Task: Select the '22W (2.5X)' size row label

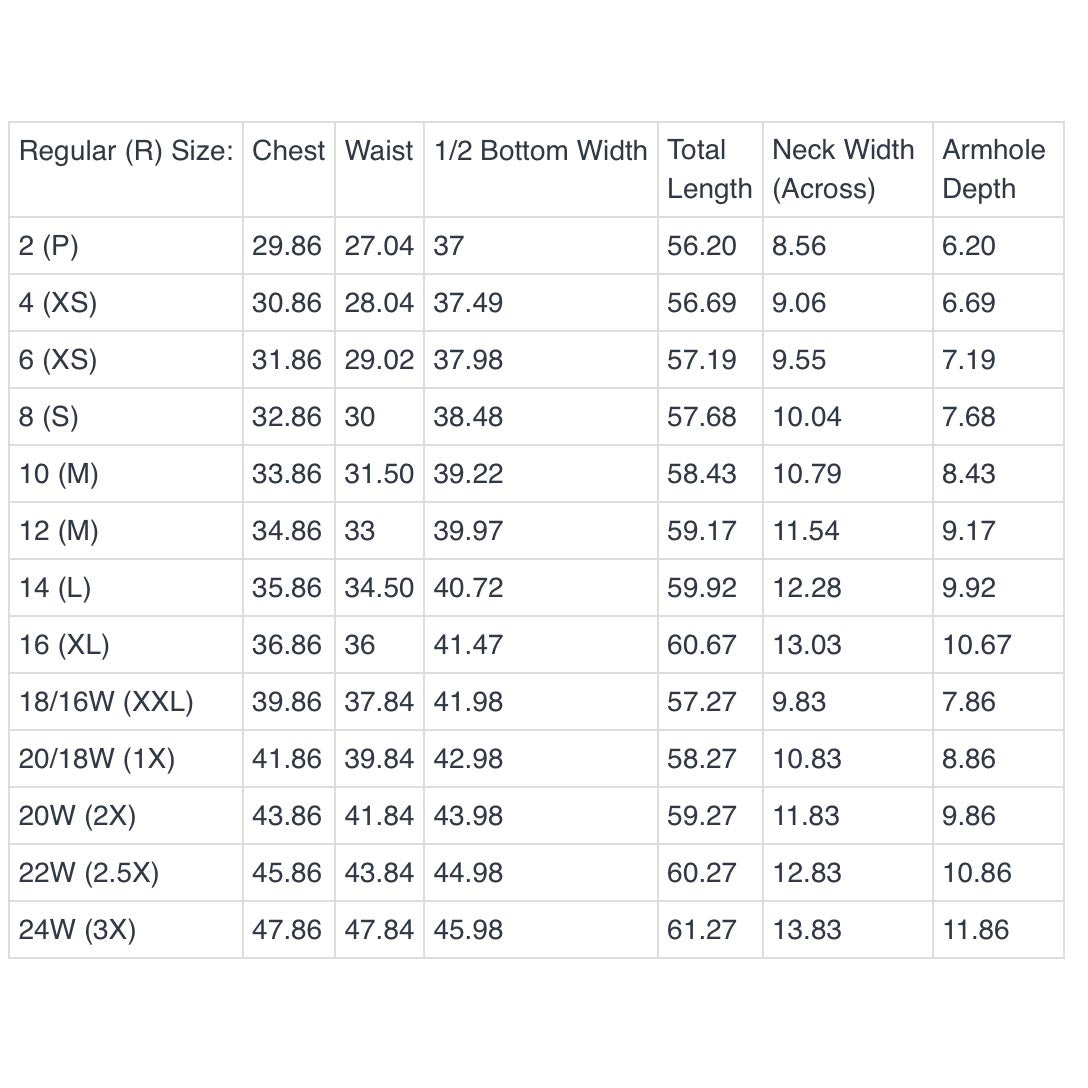Action: 89,872
